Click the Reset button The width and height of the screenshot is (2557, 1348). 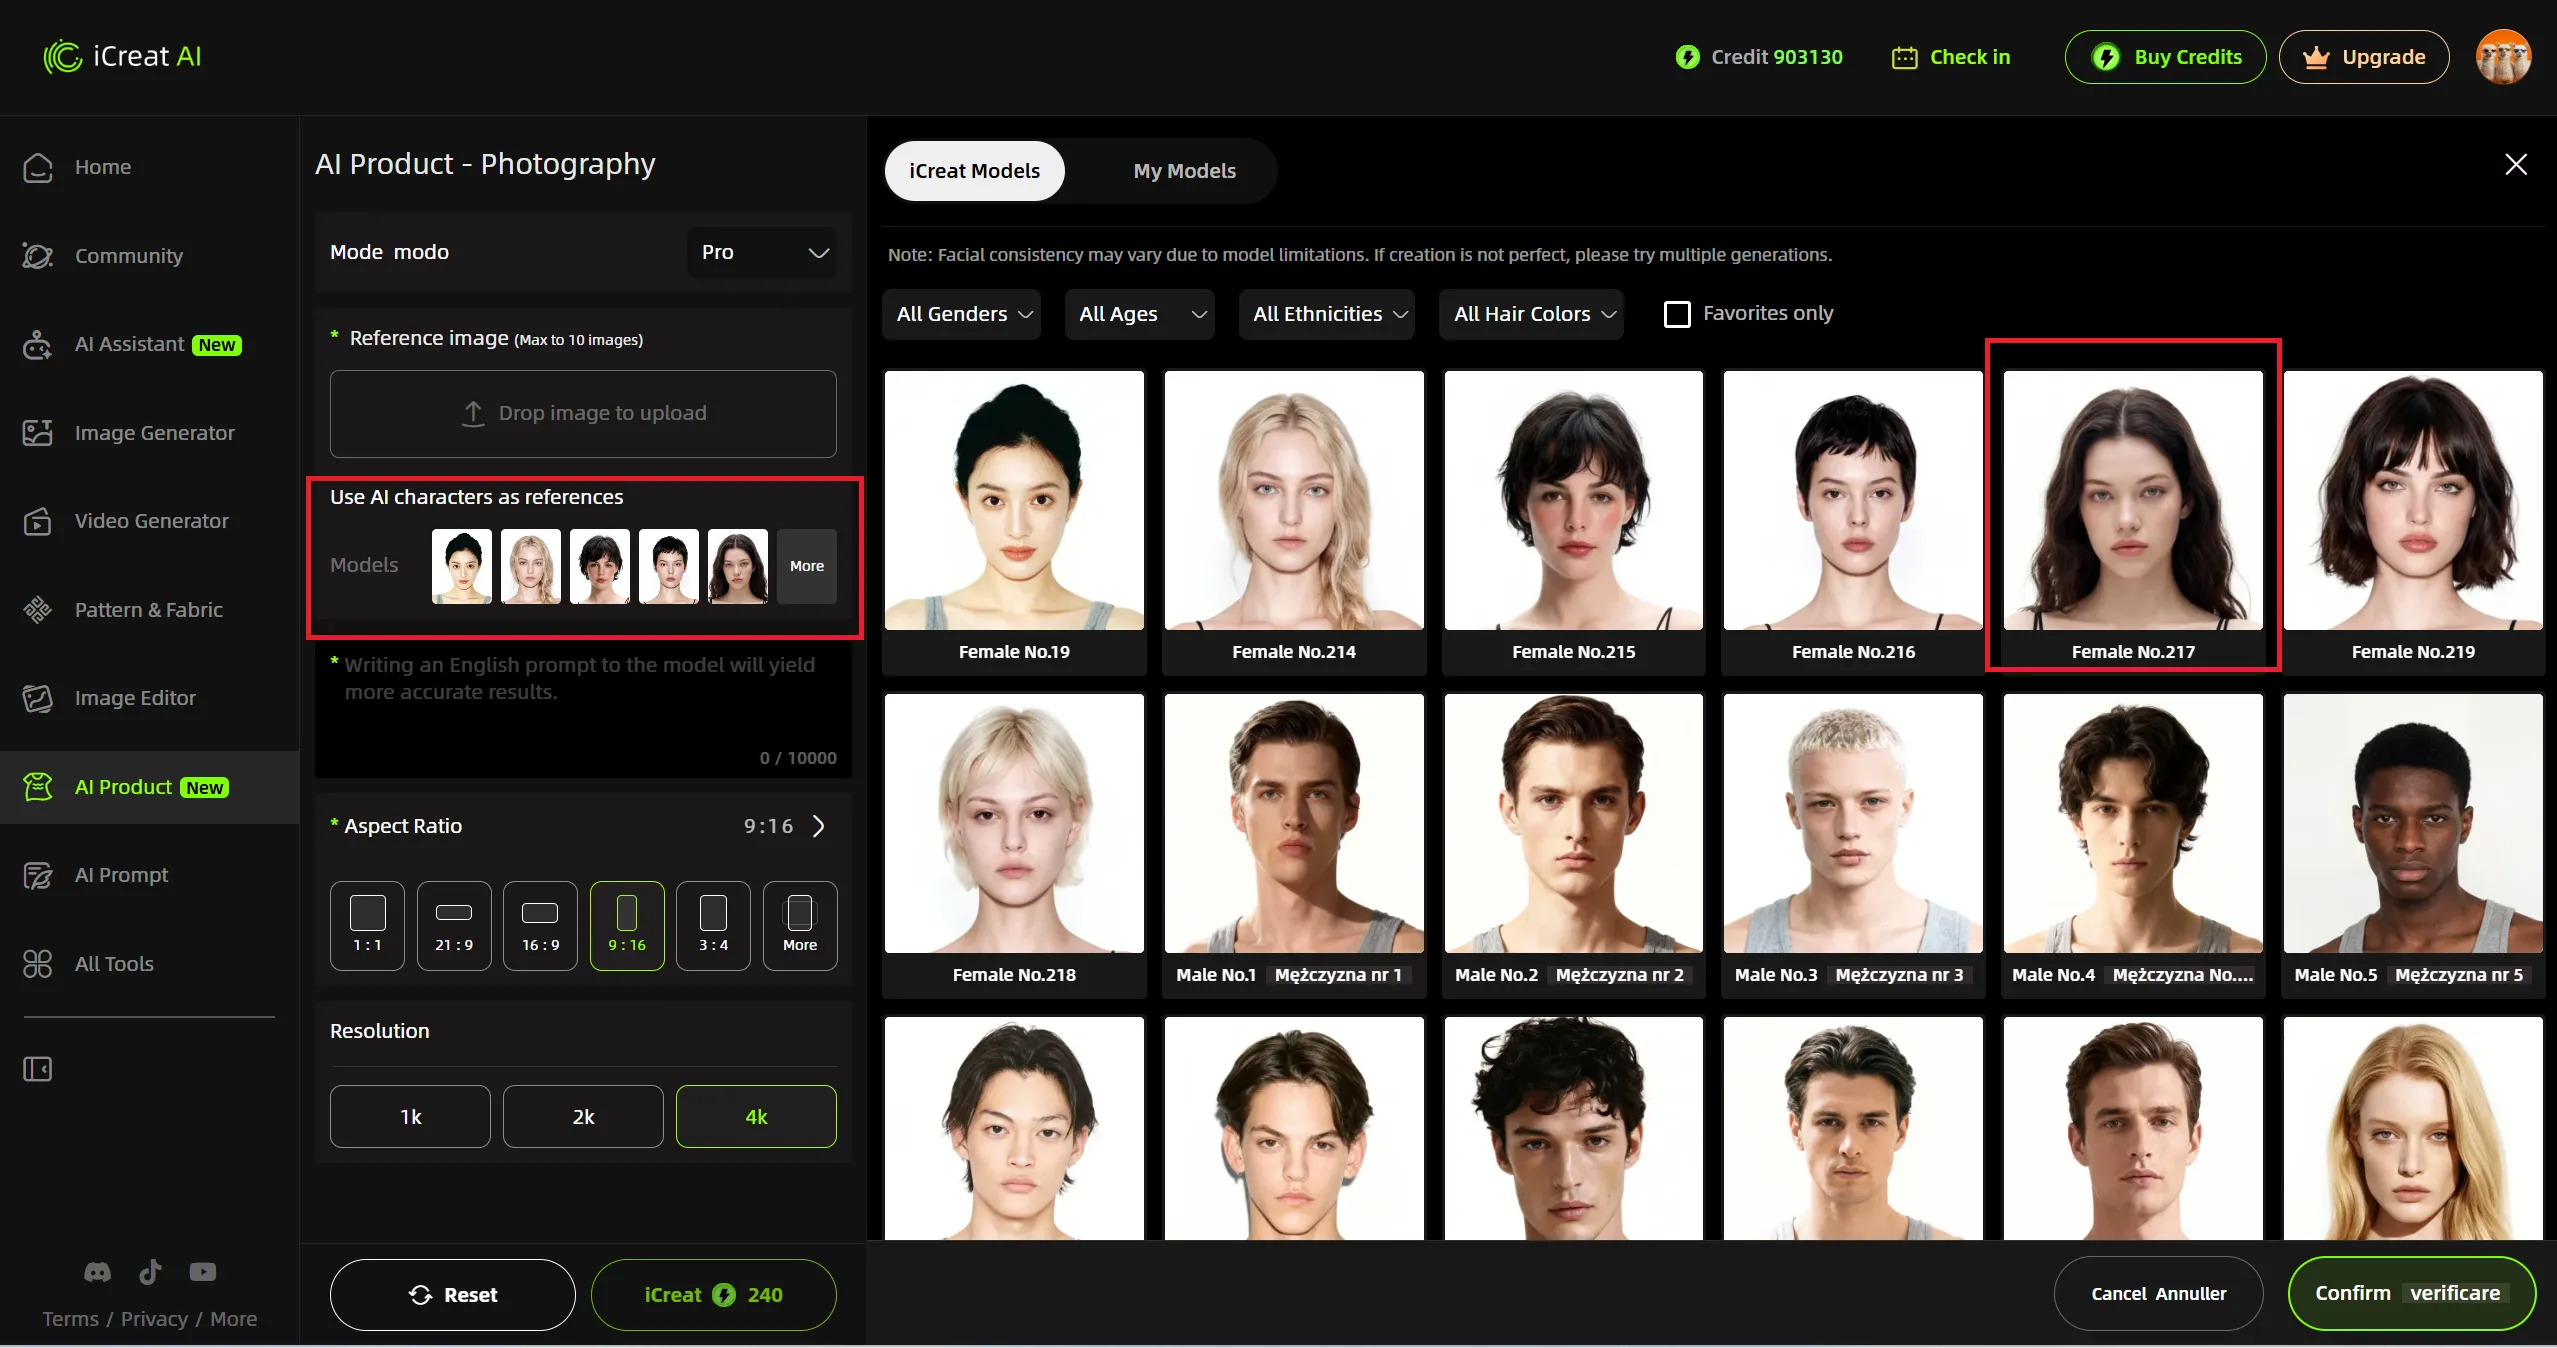tap(453, 1295)
